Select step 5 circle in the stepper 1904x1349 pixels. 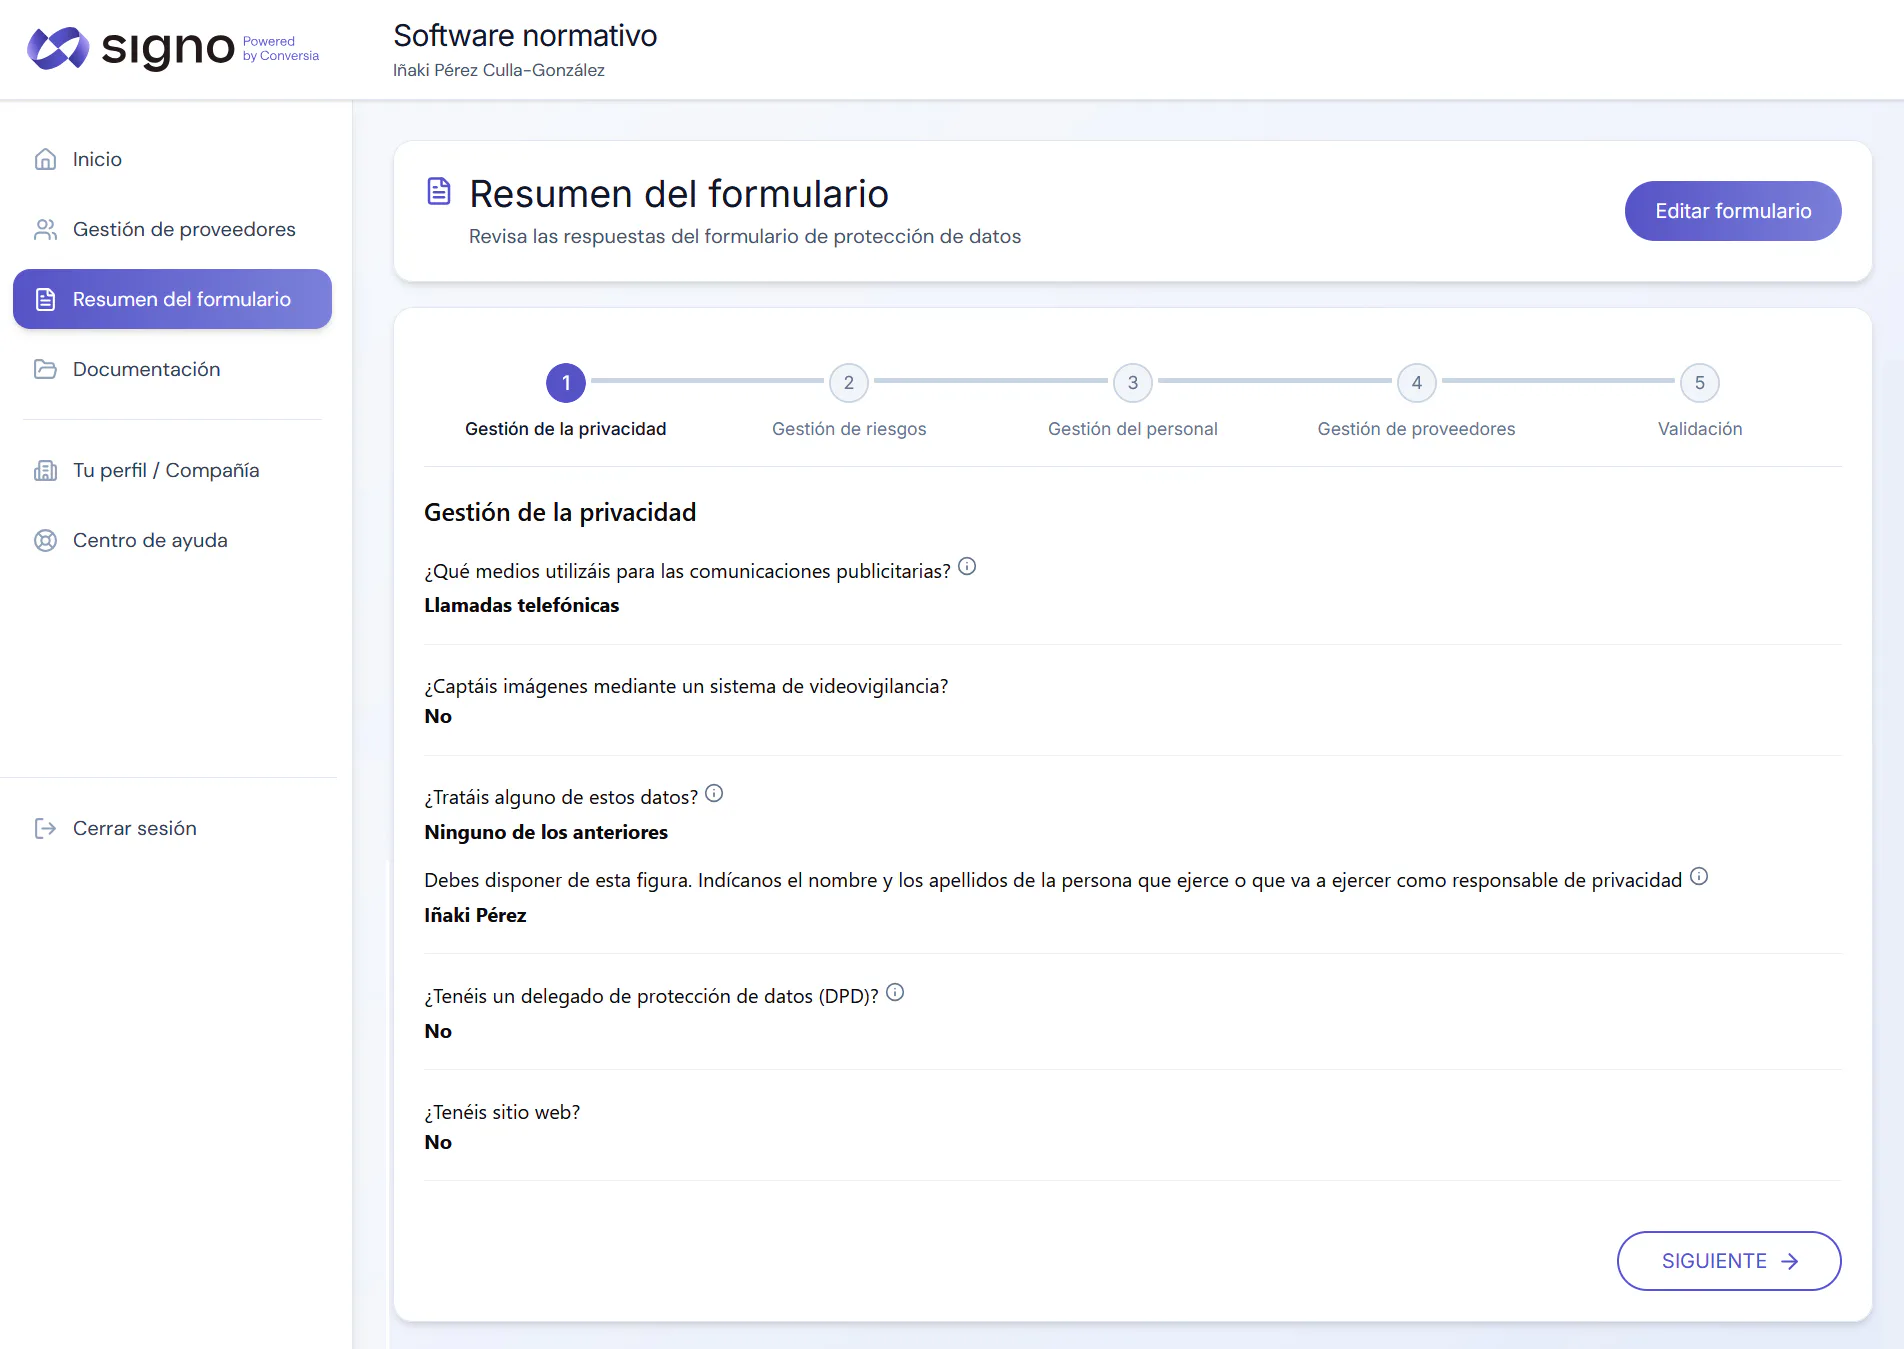pos(1700,383)
